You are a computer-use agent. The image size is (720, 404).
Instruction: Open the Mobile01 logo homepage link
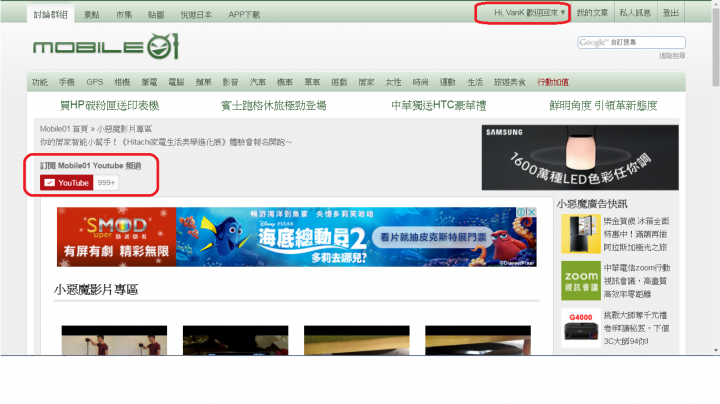click(106, 46)
